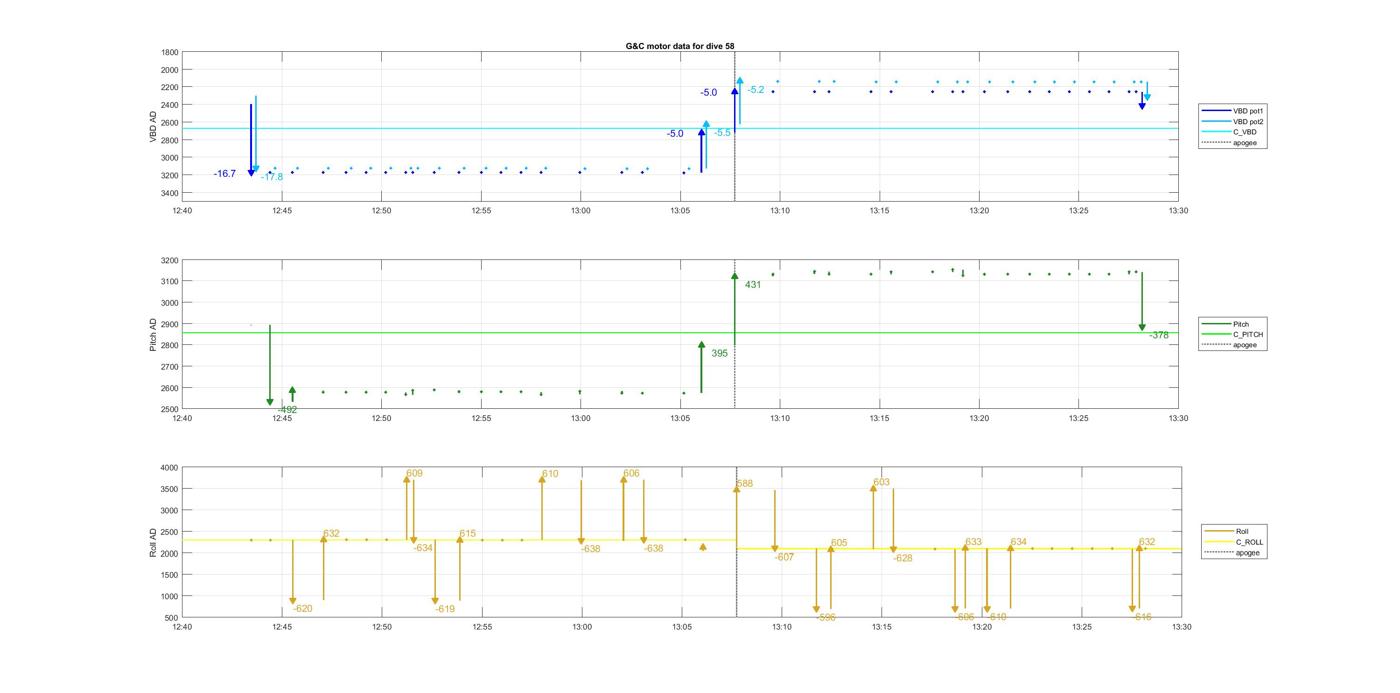This screenshot has width=1400, height=693.
Task: Click the '-17.8' data label
Action: click(x=272, y=177)
